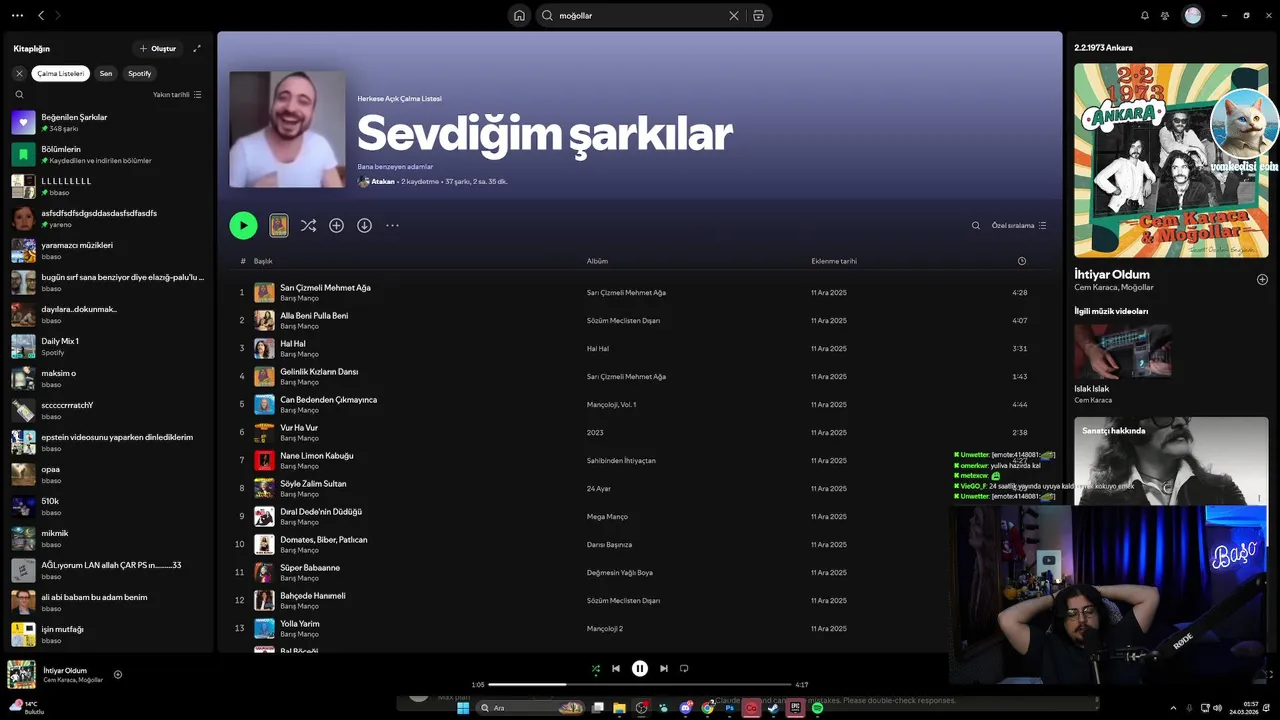Skip to the previous track
1280x720 pixels.
pos(616,669)
